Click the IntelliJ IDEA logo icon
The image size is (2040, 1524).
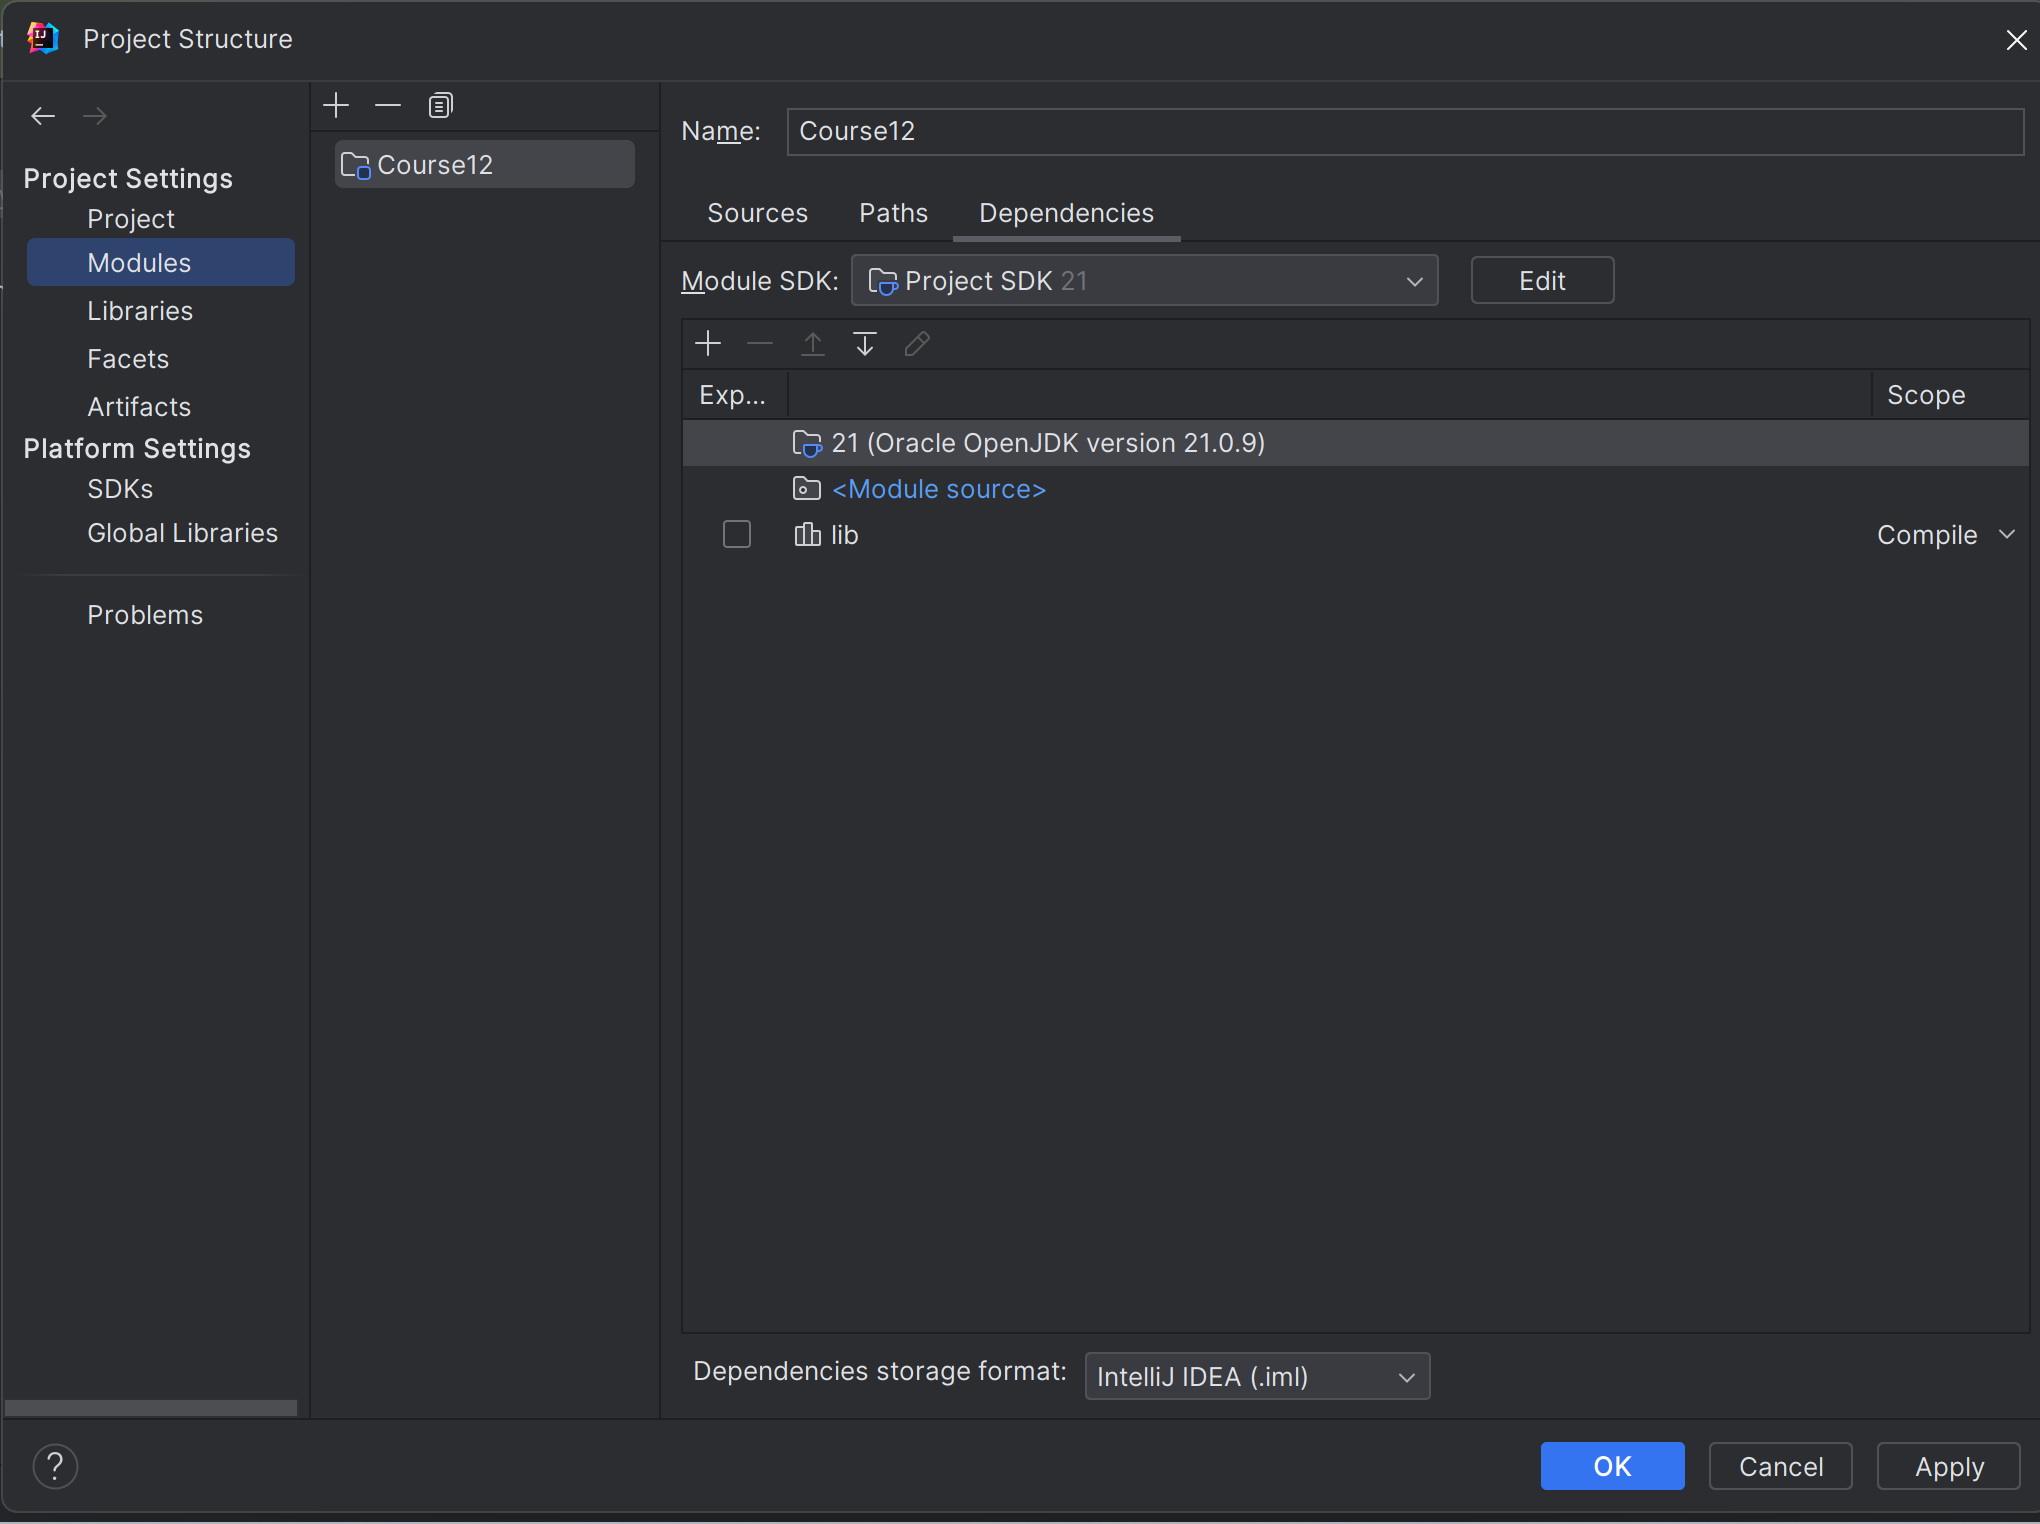click(x=43, y=38)
